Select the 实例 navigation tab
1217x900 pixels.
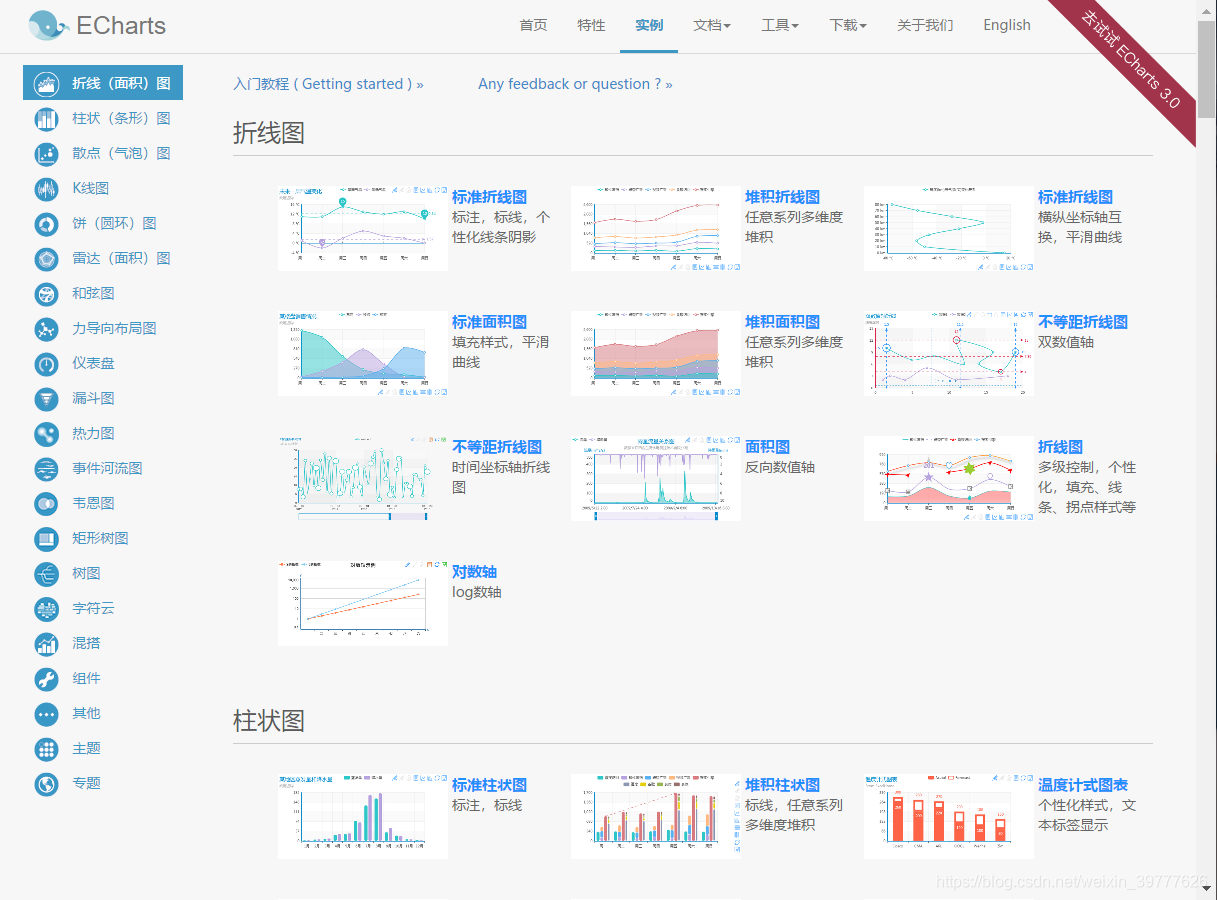click(649, 25)
